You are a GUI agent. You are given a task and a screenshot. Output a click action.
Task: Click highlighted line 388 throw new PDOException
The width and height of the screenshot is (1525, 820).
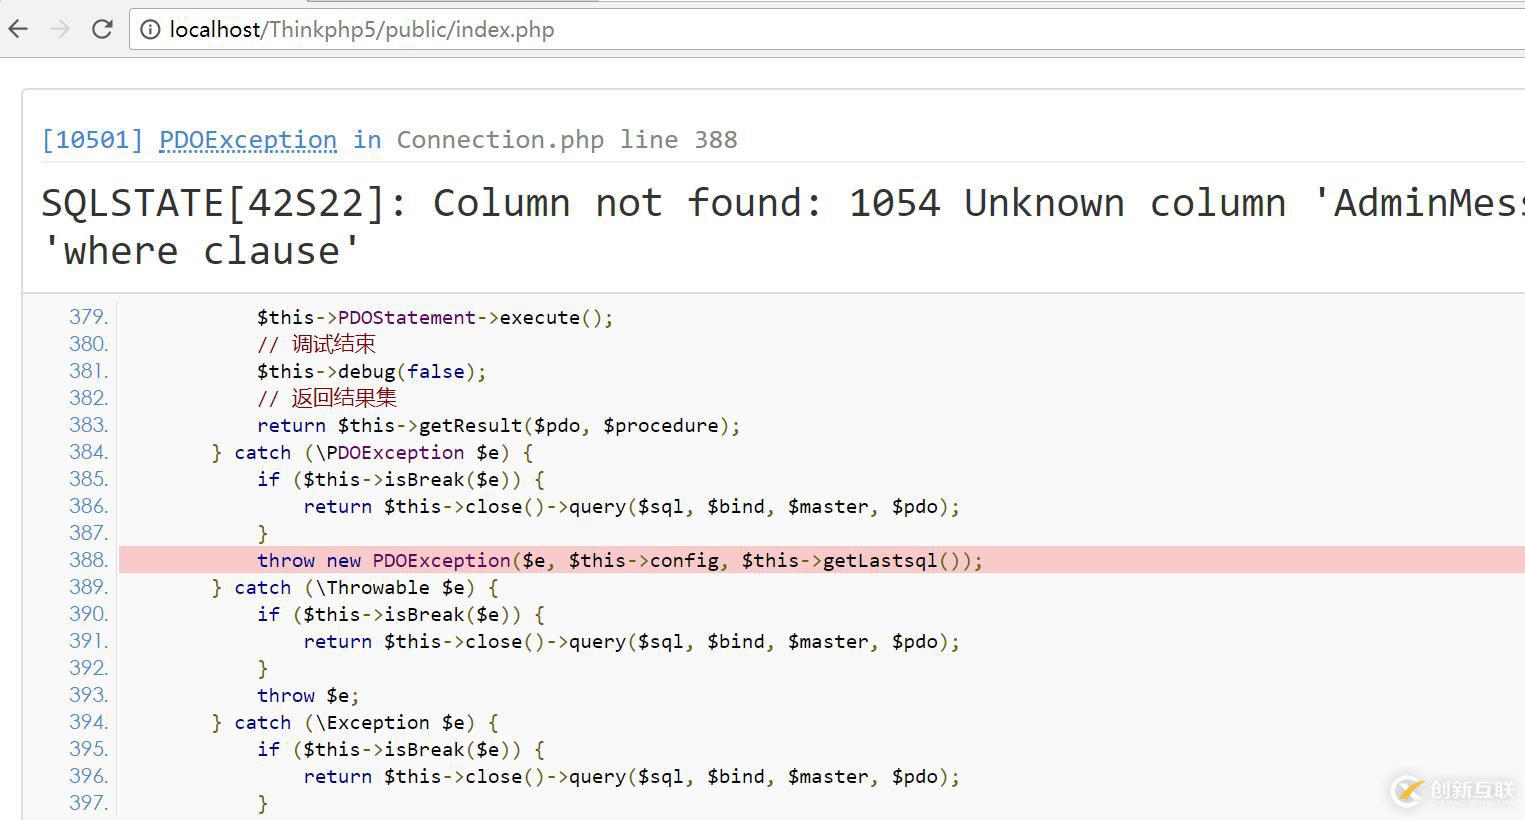[620, 561]
